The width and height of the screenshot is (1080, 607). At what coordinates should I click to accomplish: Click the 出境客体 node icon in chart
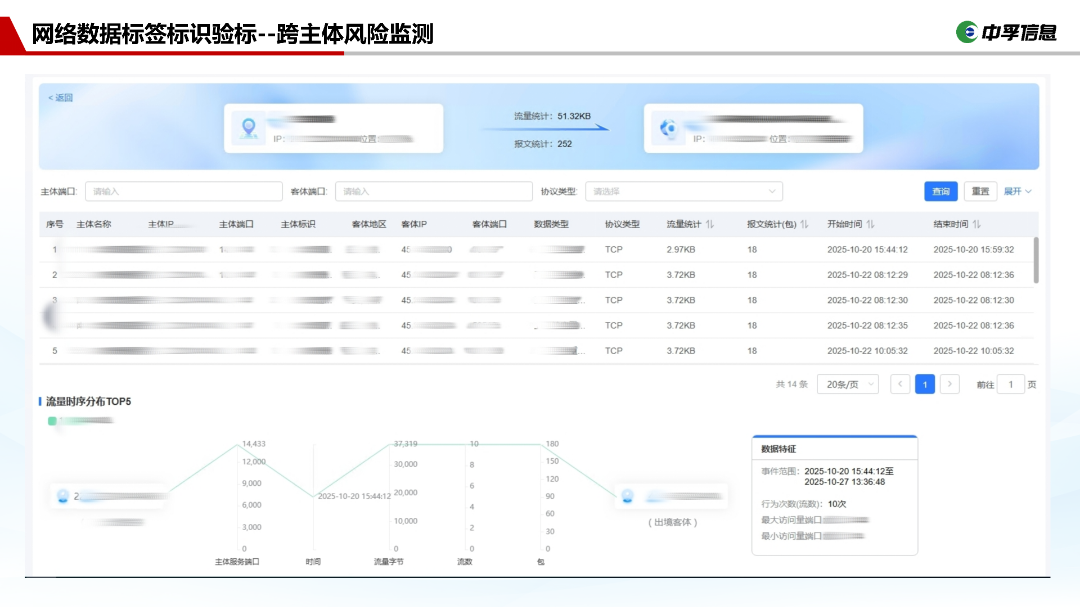[x=627, y=496]
